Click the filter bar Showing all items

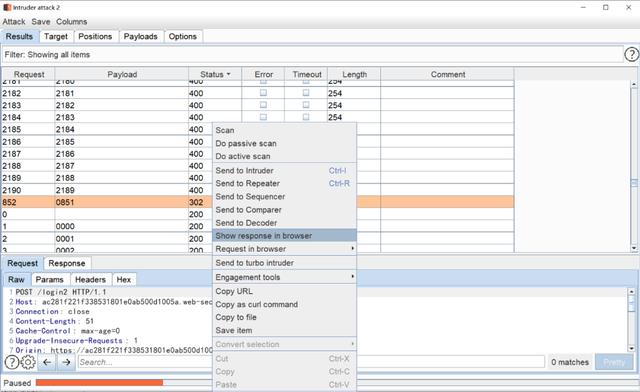click(312, 54)
